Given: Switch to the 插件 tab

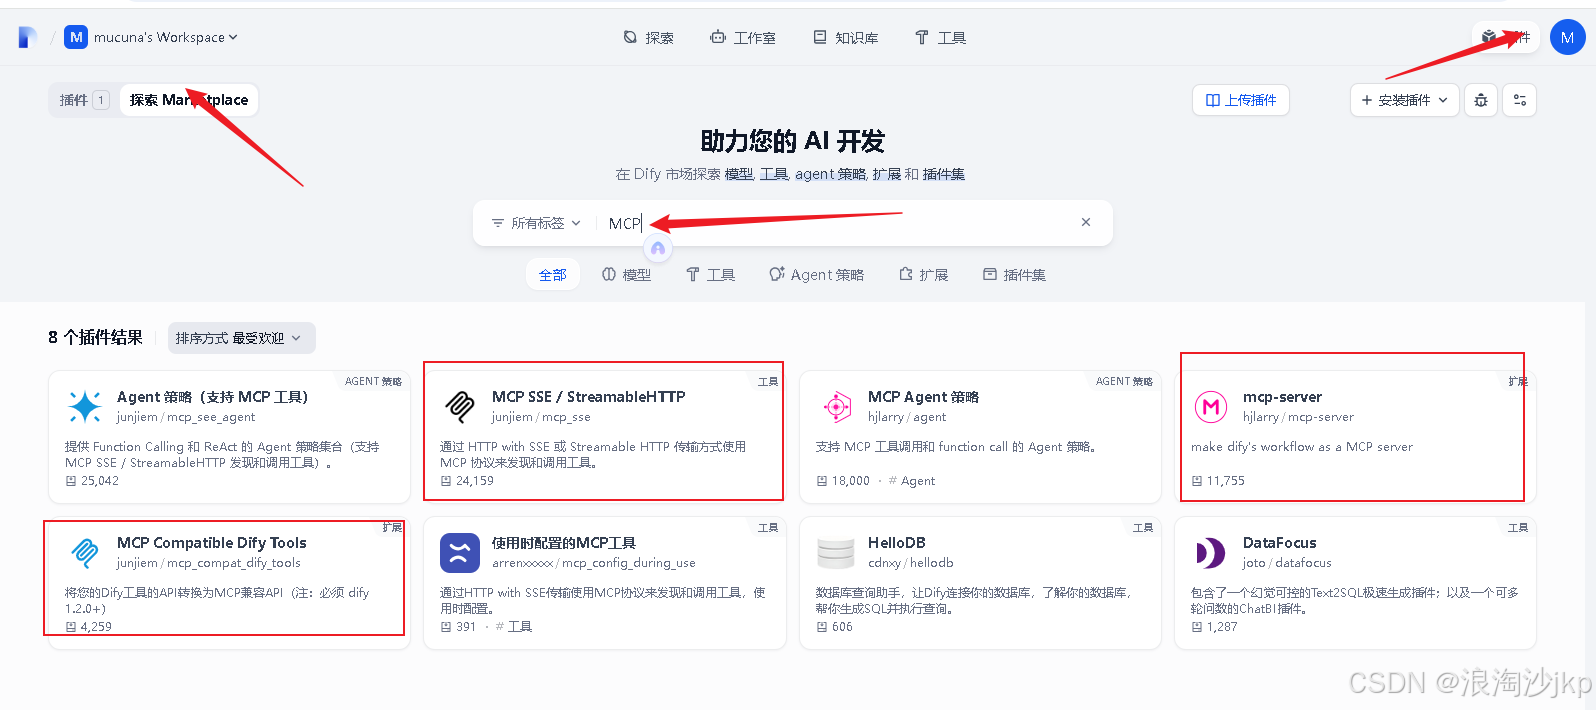Looking at the screenshot, I should pos(83,100).
